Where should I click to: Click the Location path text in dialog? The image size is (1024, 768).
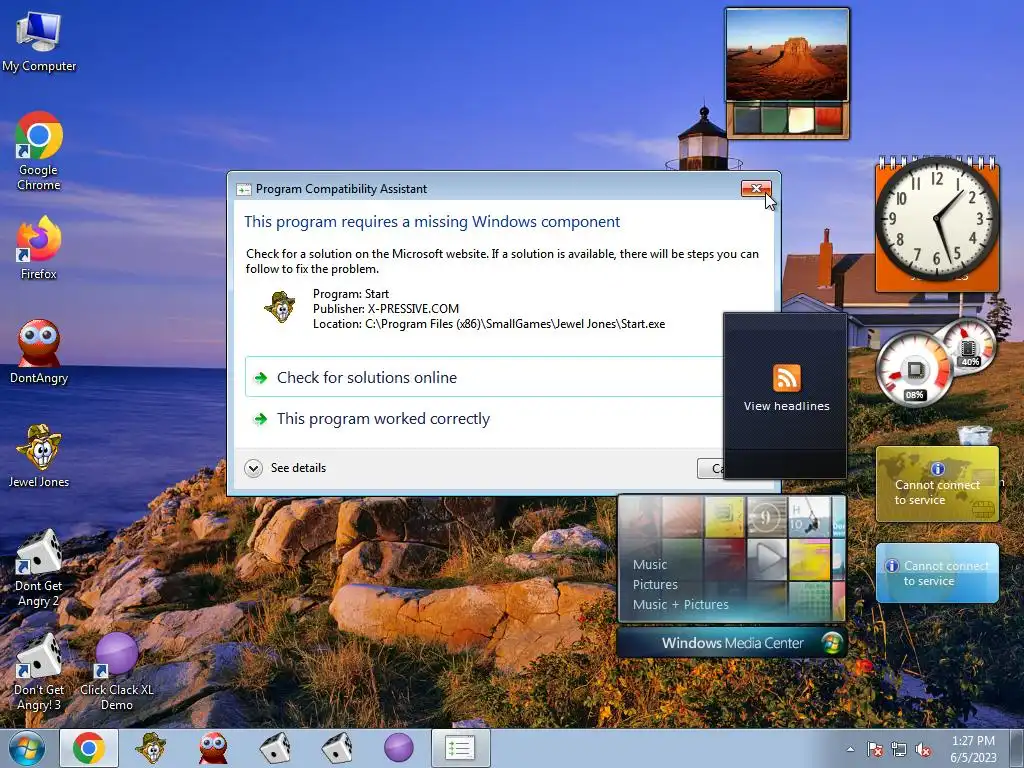(x=488, y=324)
